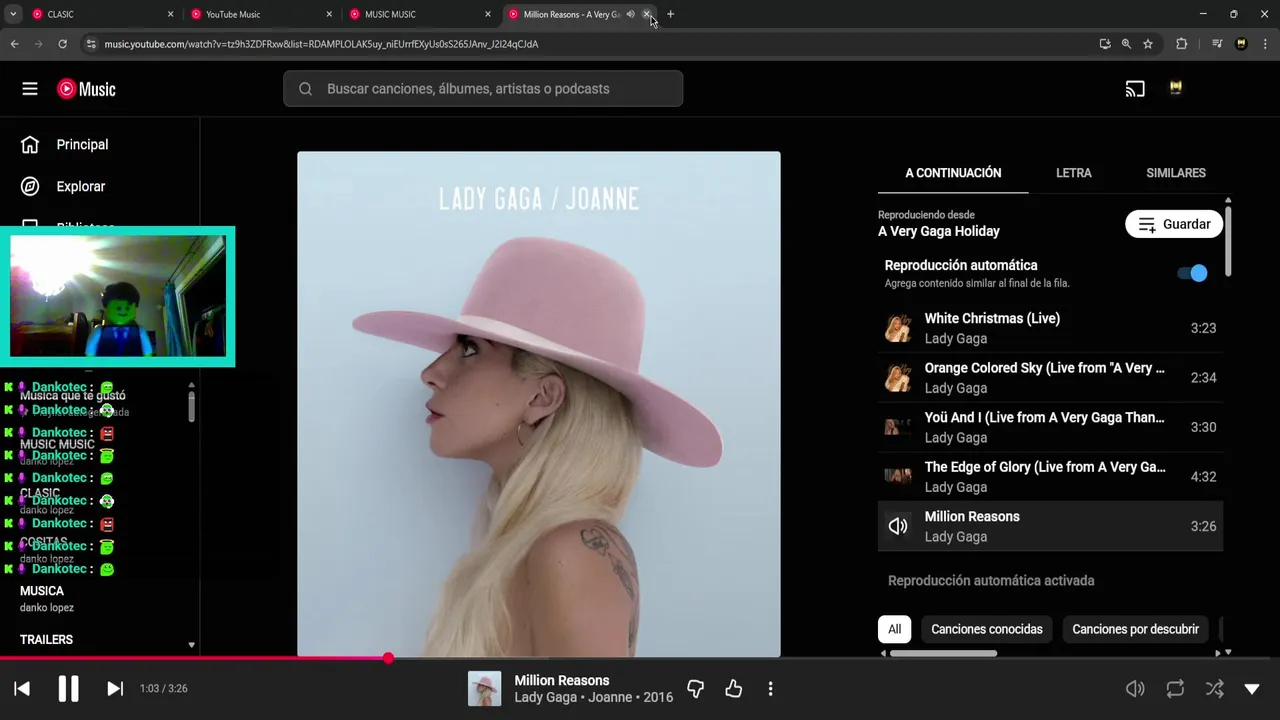The width and height of the screenshot is (1280, 720).
Task: Click the queue panel vertical scrollbar
Action: [1228, 241]
